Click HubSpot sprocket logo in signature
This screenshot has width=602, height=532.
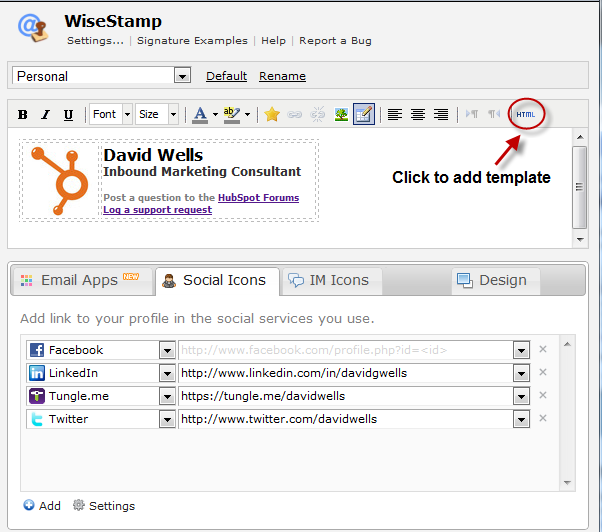(x=60, y=180)
